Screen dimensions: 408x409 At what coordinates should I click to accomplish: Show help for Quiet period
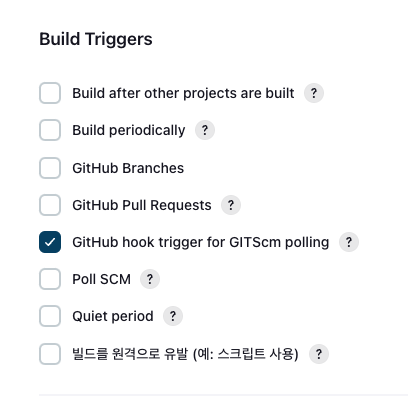[173, 316]
